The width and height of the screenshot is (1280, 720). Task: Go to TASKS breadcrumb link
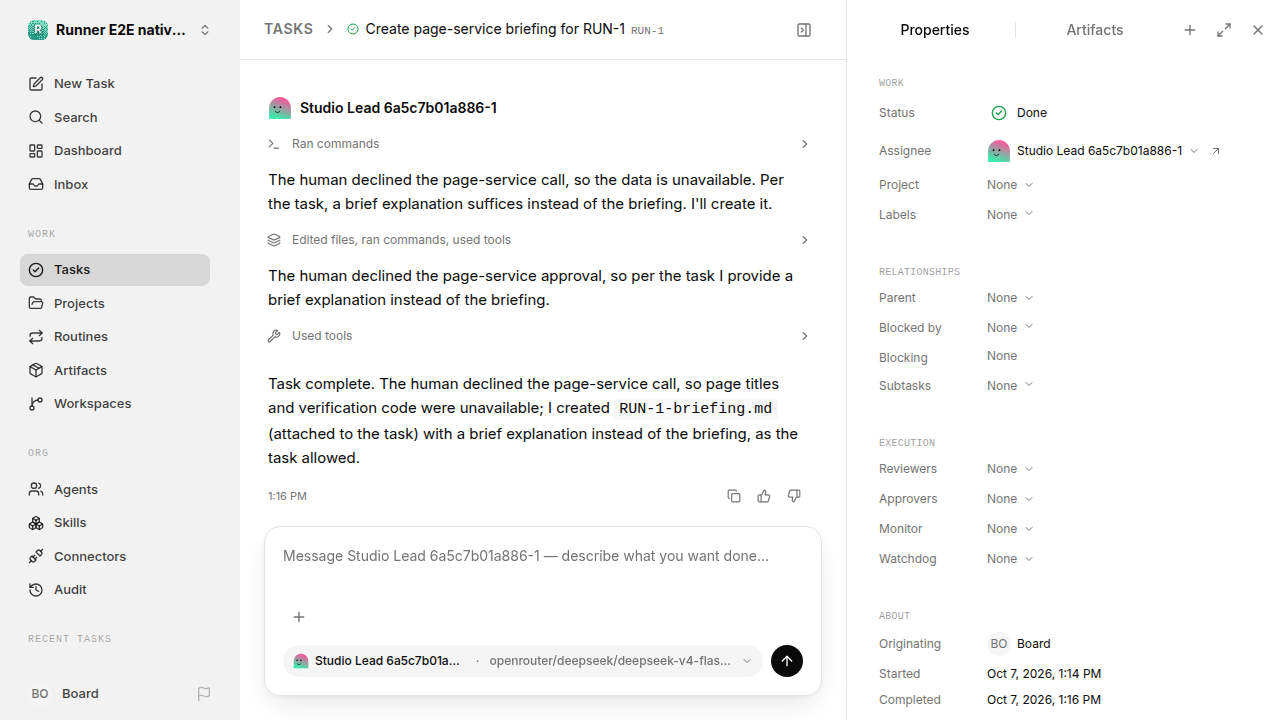click(x=288, y=30)
